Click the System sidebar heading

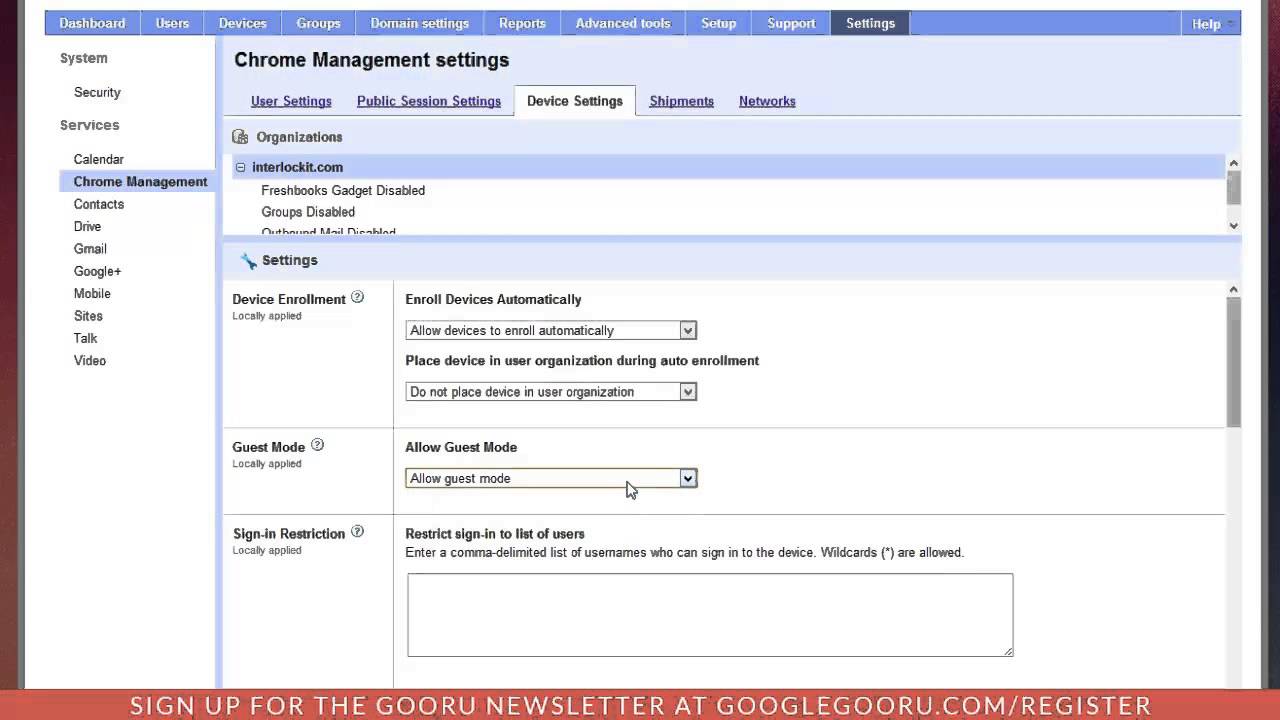[83, 58]
